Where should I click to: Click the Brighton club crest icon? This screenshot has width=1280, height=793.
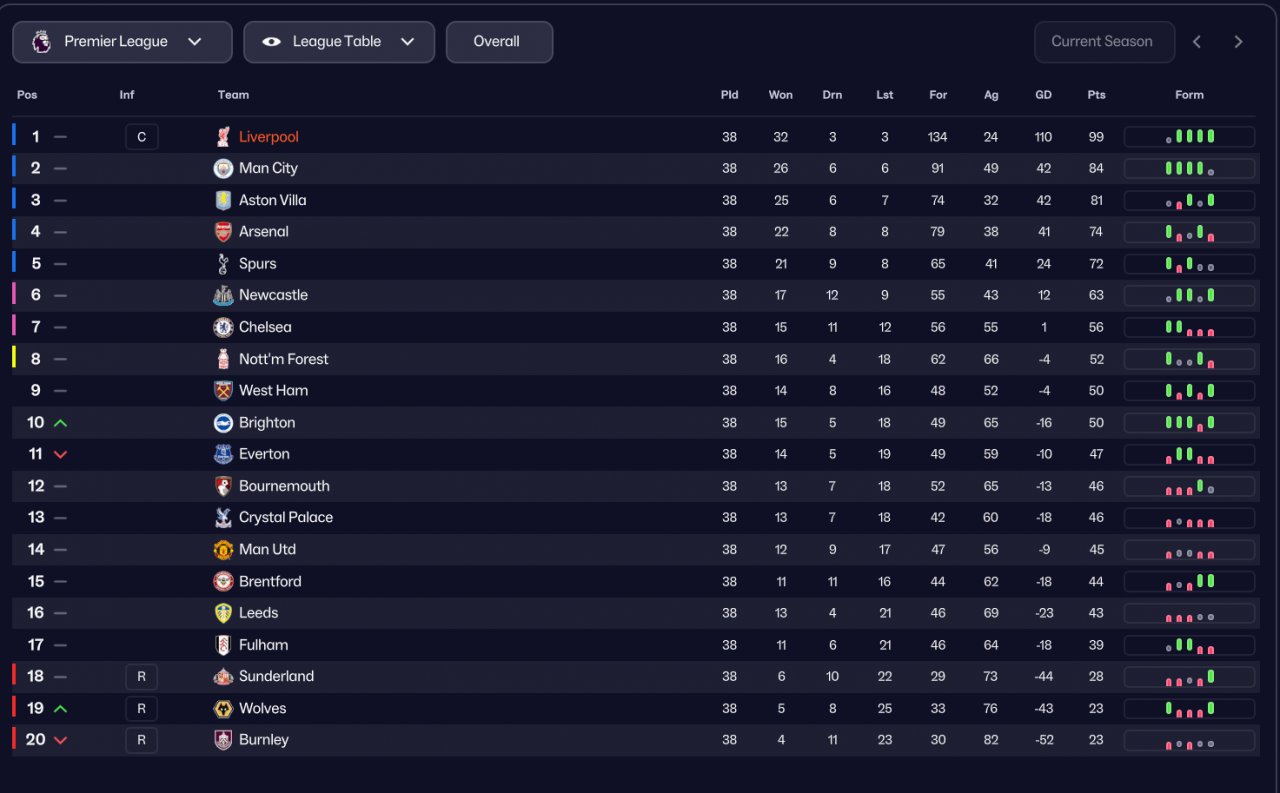(223, 423)
